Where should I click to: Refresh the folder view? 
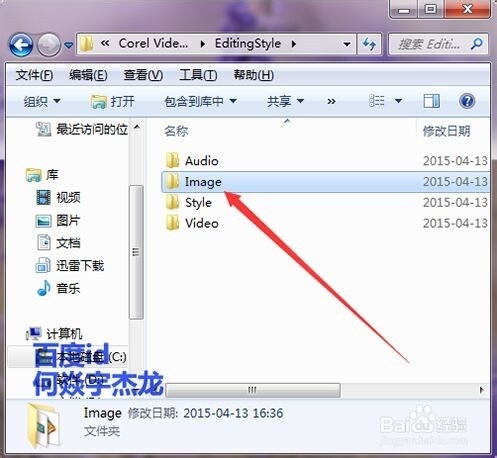(x=369, y=44)
